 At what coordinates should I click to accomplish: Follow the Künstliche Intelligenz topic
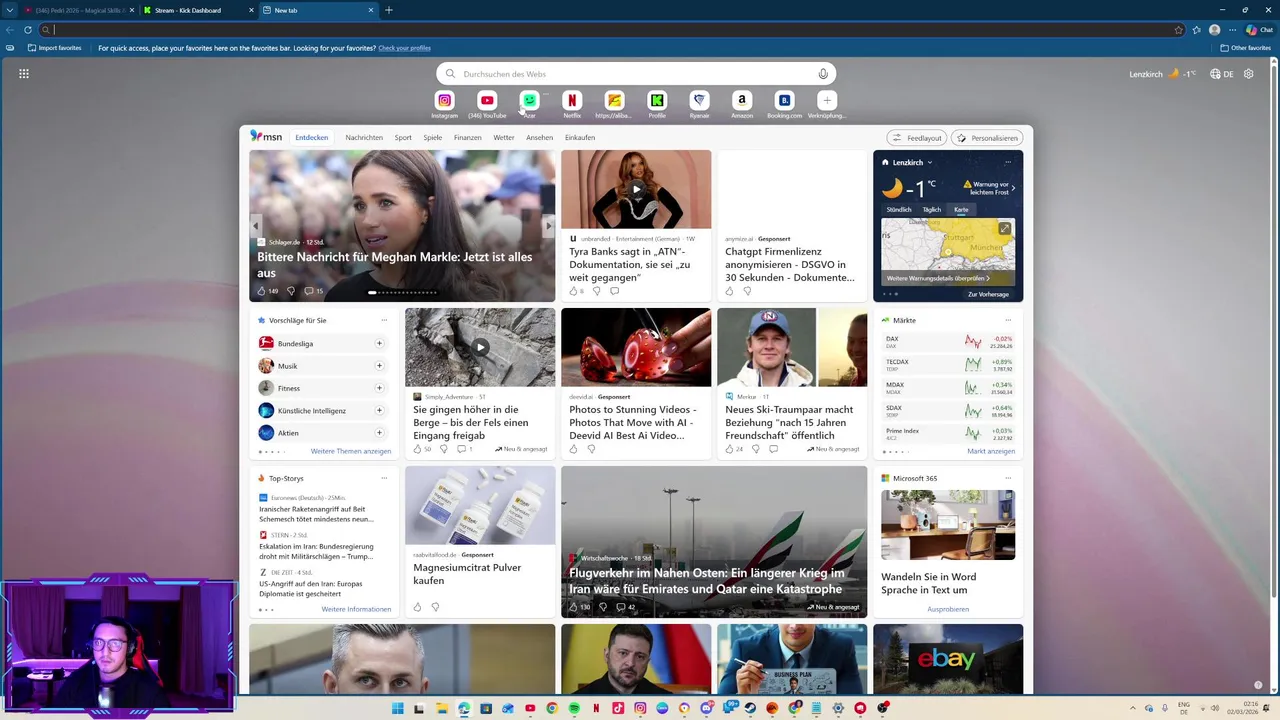[379, 410]
